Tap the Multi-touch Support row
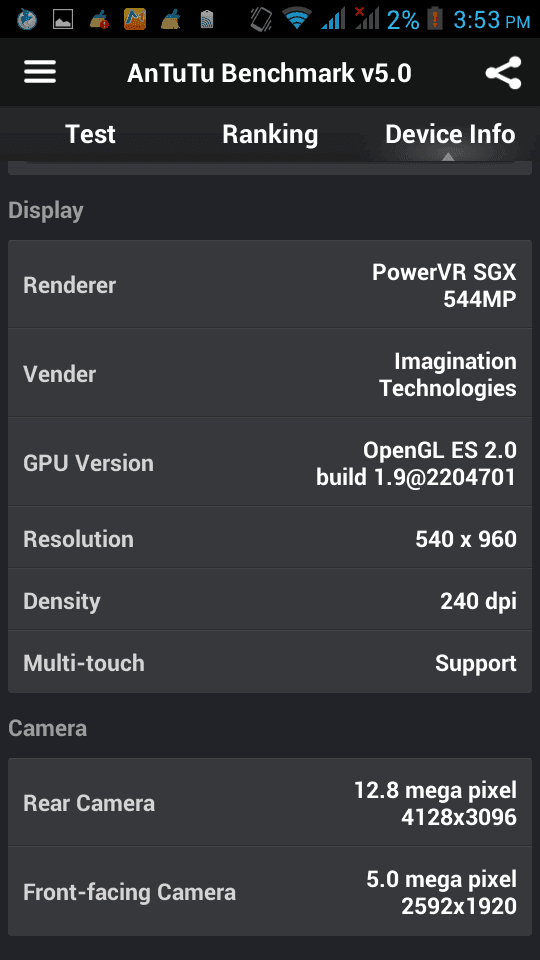The image size is (540, 960). pyautogui.click(x=270, y=662)
